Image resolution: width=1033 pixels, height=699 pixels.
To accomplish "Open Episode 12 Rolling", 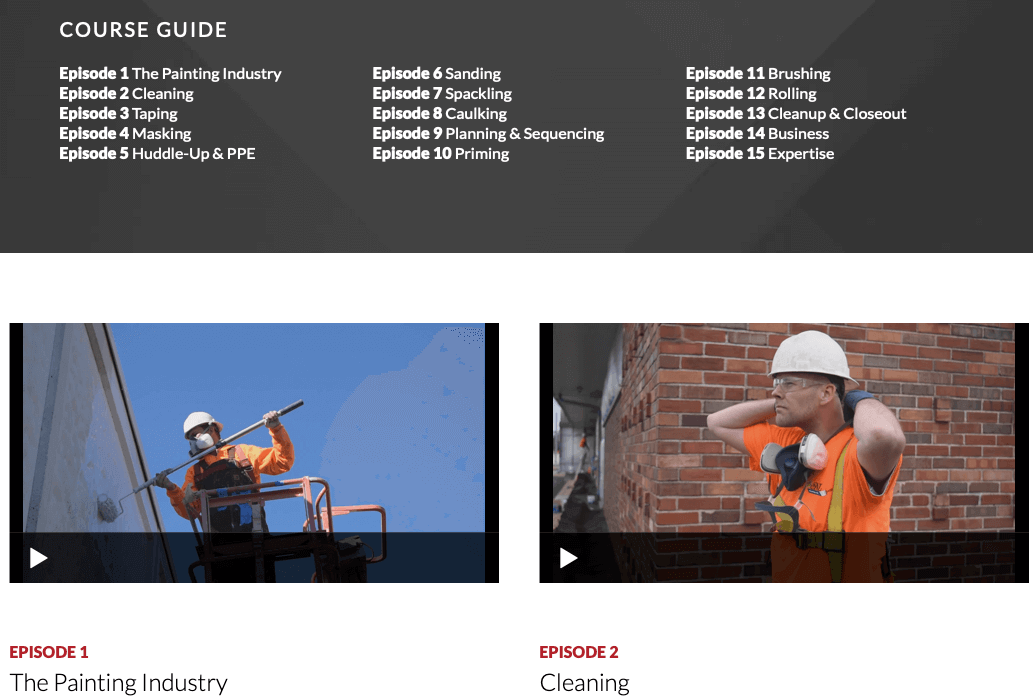I will (751, 94).
